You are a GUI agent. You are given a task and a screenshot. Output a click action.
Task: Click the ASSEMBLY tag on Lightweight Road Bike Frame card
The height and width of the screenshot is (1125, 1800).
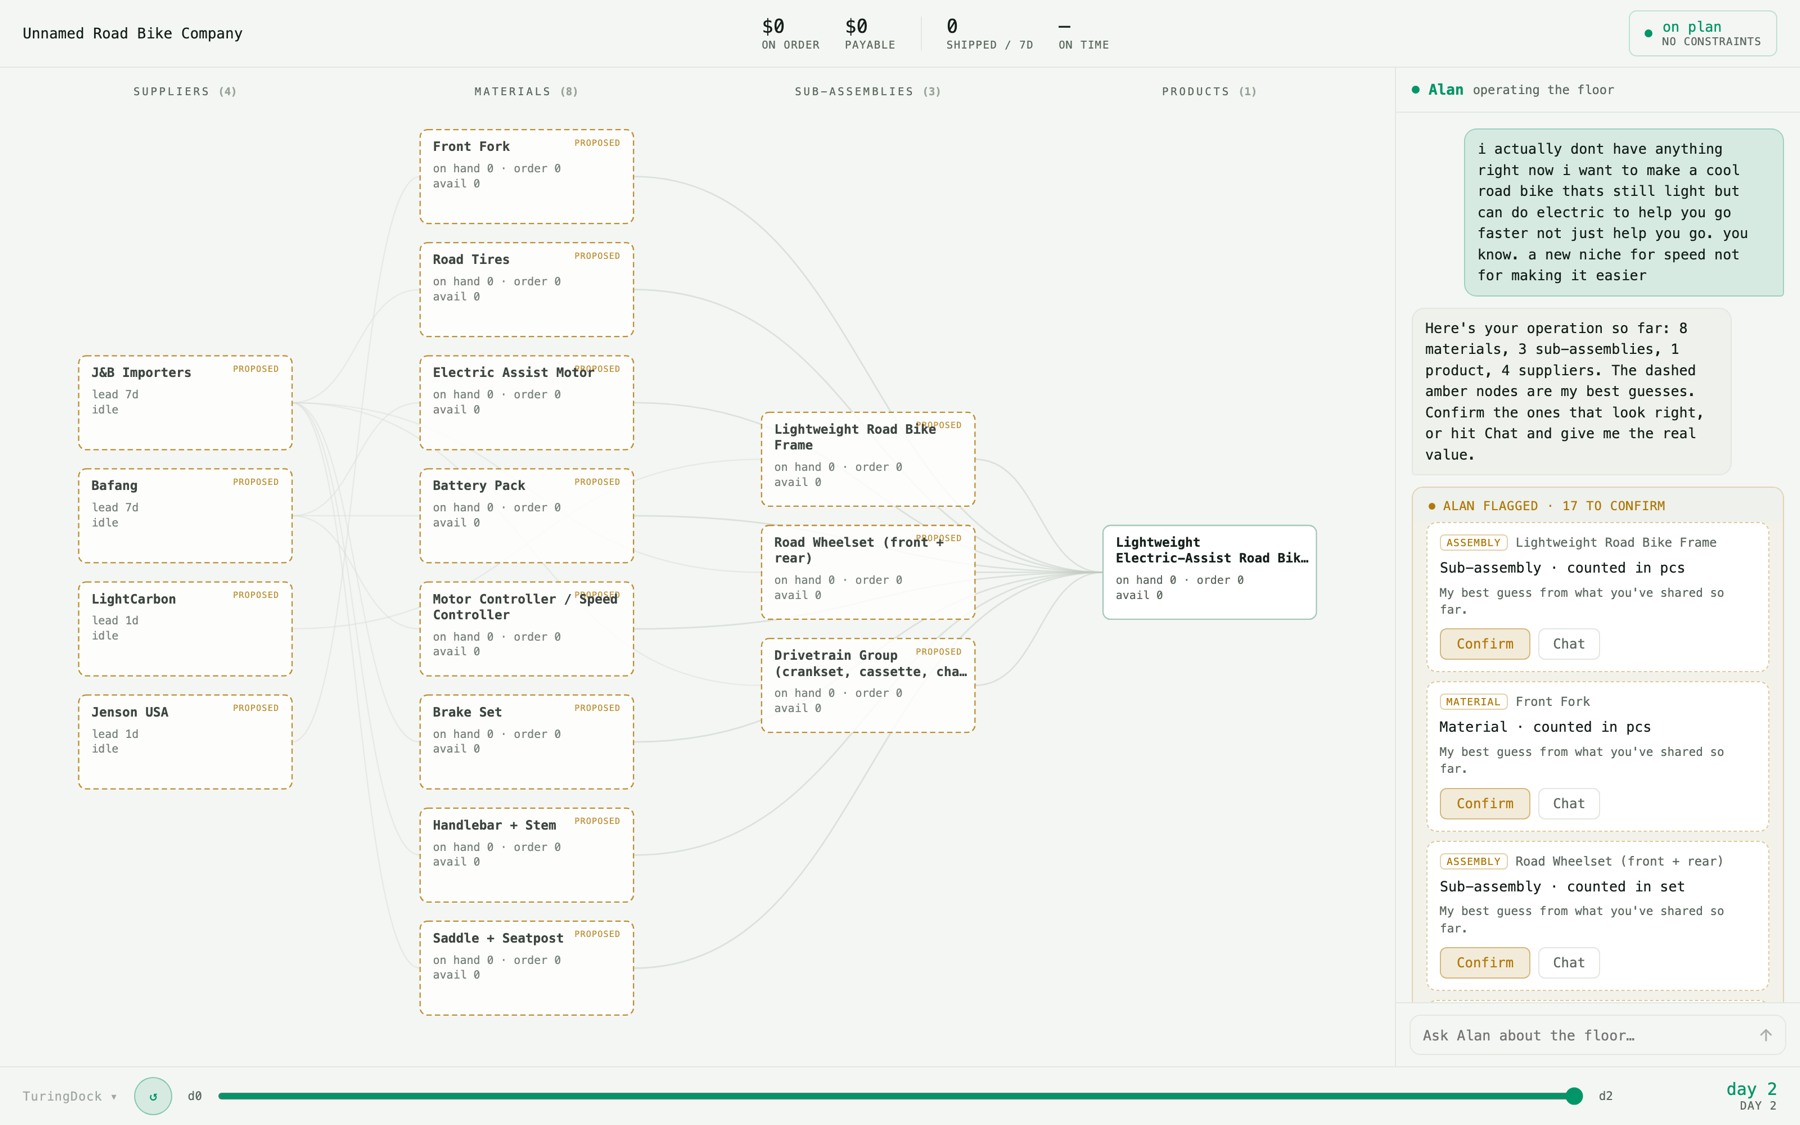click(x=1473, y=543)
